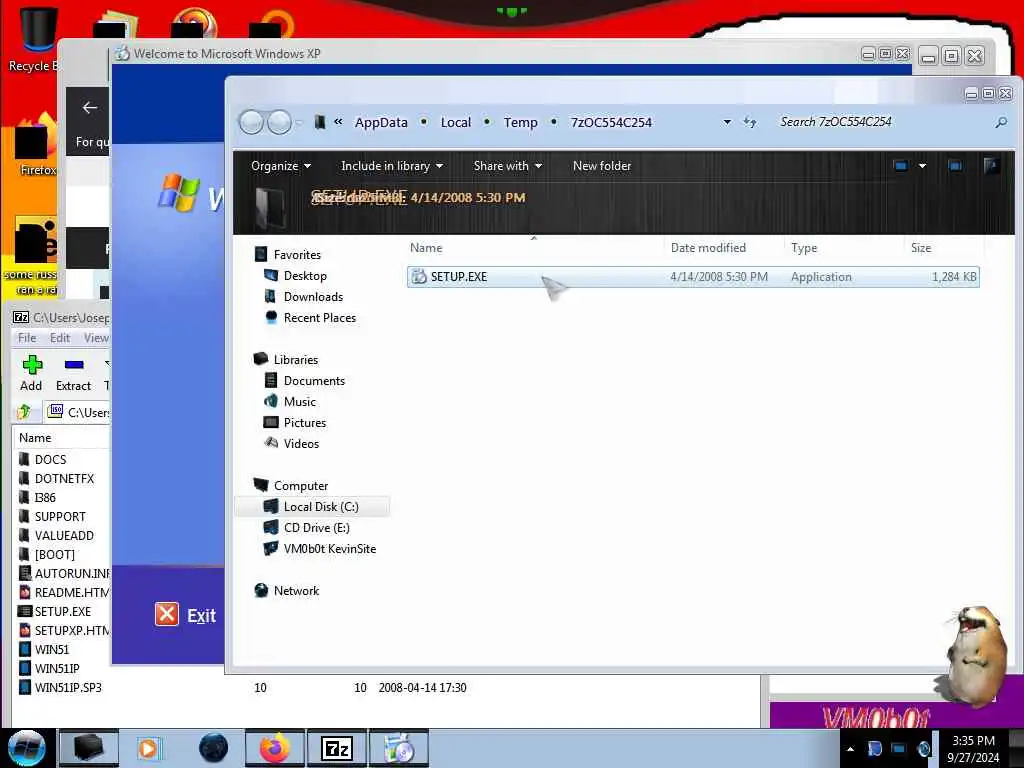Open the Edit menu in 7-Zip

click(59, 338)
